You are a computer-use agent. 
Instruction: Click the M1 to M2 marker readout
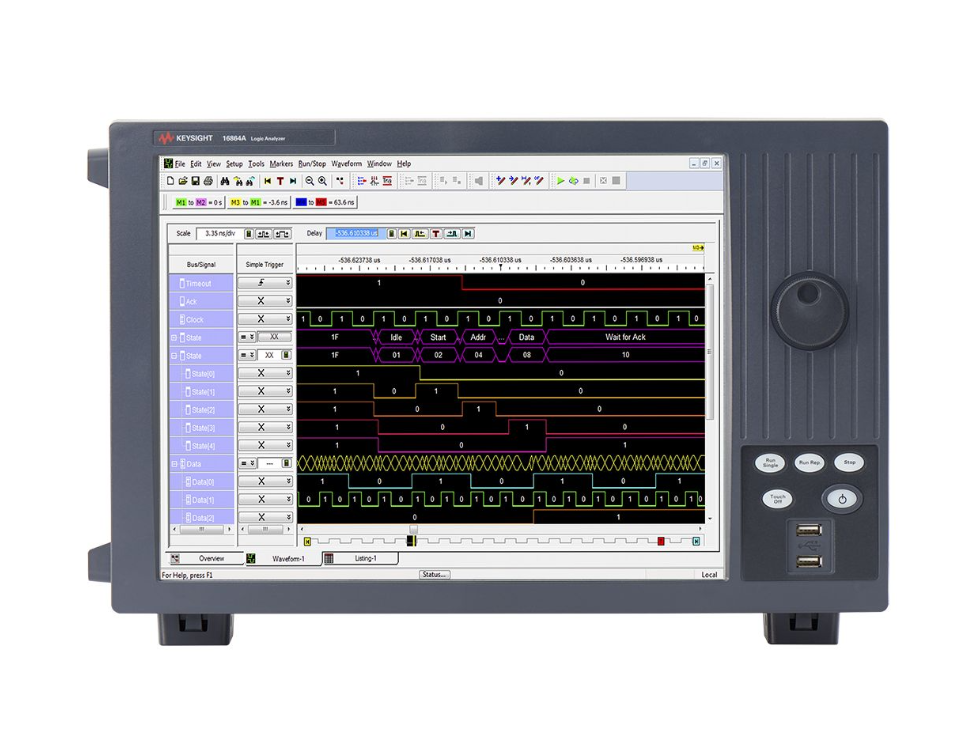[x=197, y=202]
